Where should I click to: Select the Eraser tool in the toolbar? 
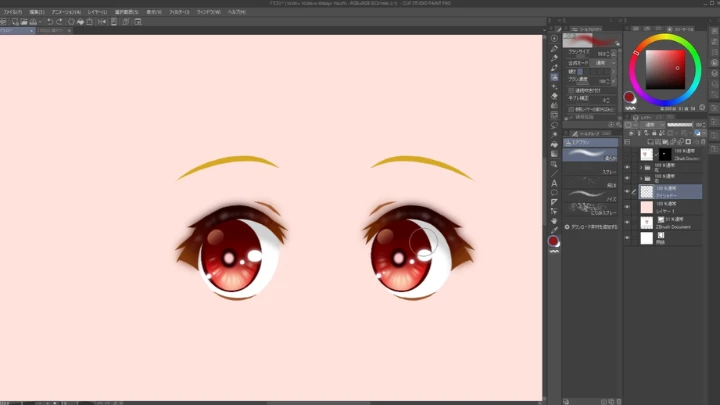point(554,96)
